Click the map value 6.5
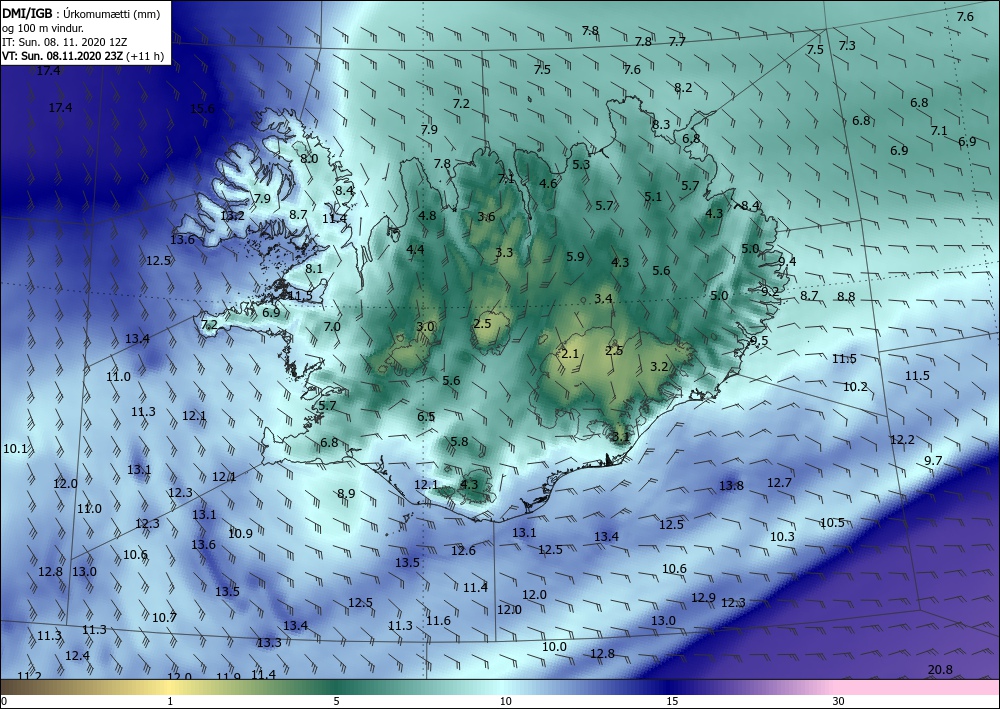The image size is (1000, 709). click(x=426, y=417)
